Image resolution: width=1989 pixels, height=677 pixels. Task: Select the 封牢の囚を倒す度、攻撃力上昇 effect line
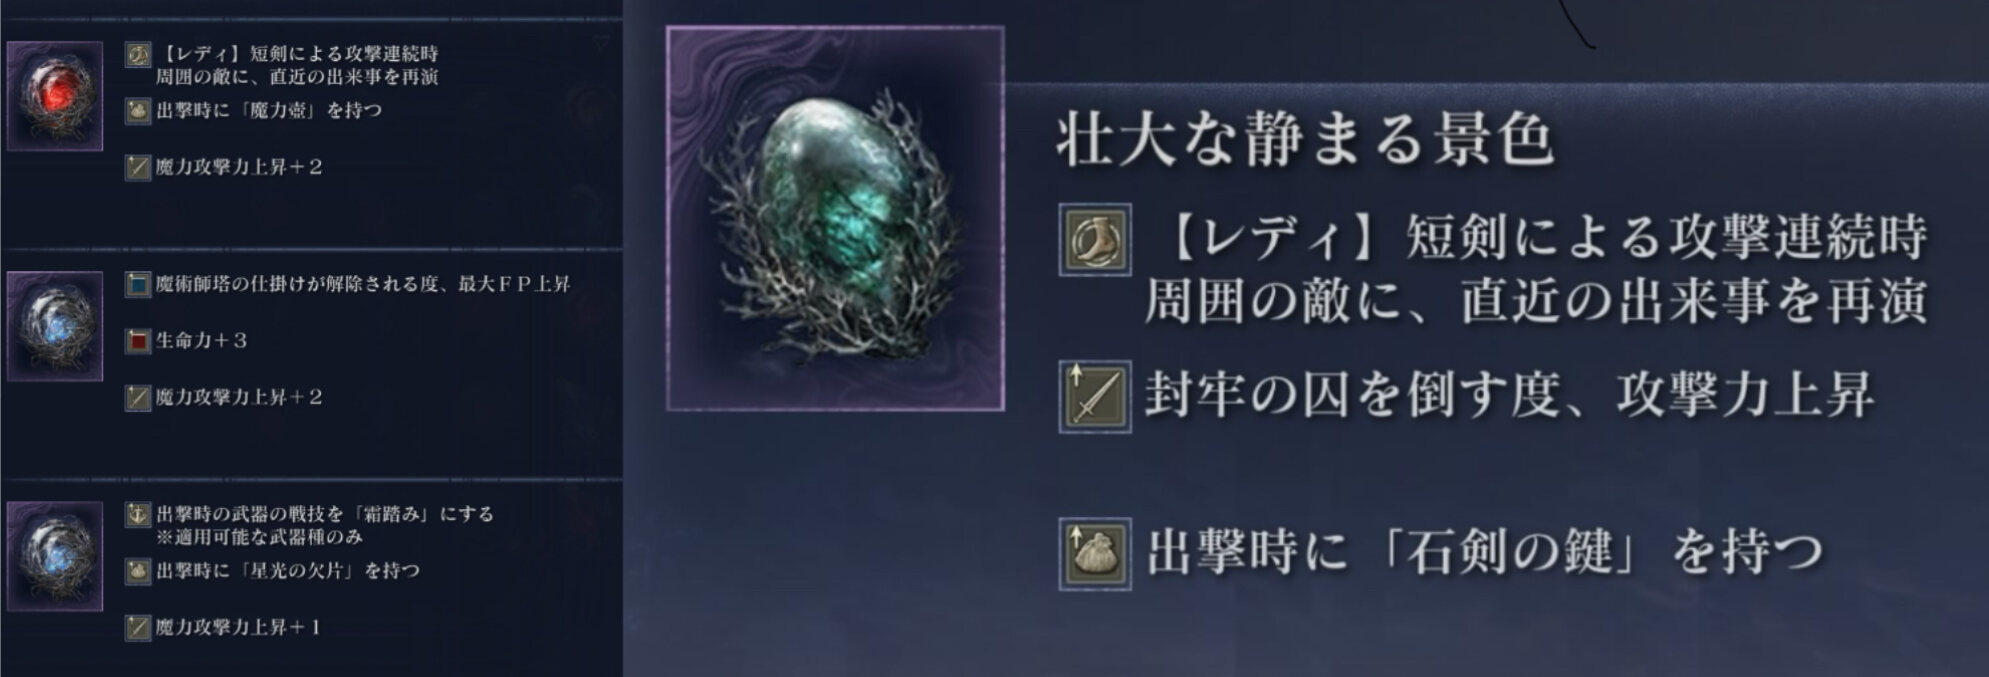coord(1510,395)
